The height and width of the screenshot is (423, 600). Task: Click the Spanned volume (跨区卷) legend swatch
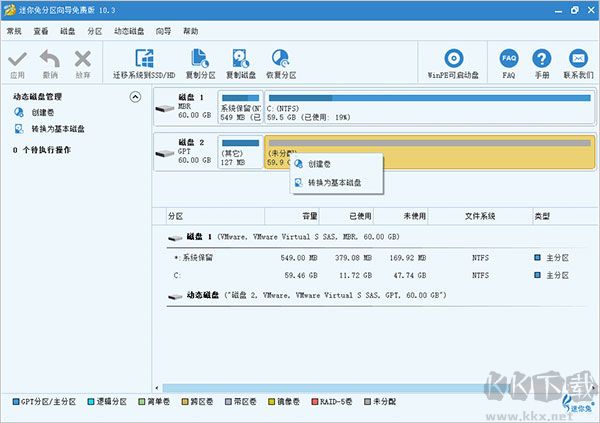pos(185,402)
